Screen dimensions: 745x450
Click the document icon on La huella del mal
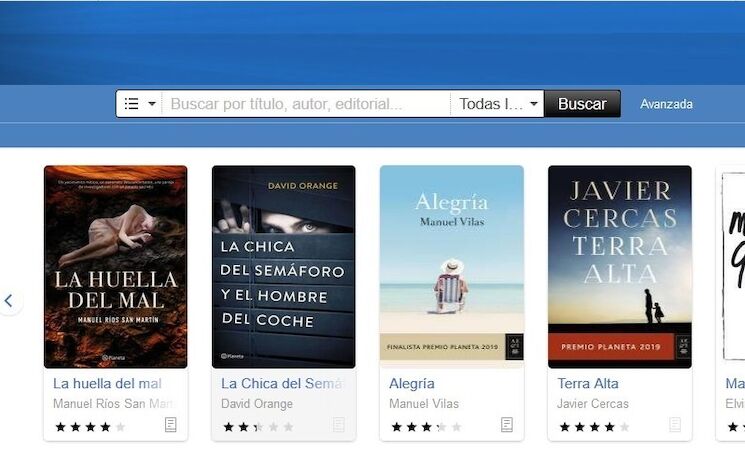[x=171, y=424]
